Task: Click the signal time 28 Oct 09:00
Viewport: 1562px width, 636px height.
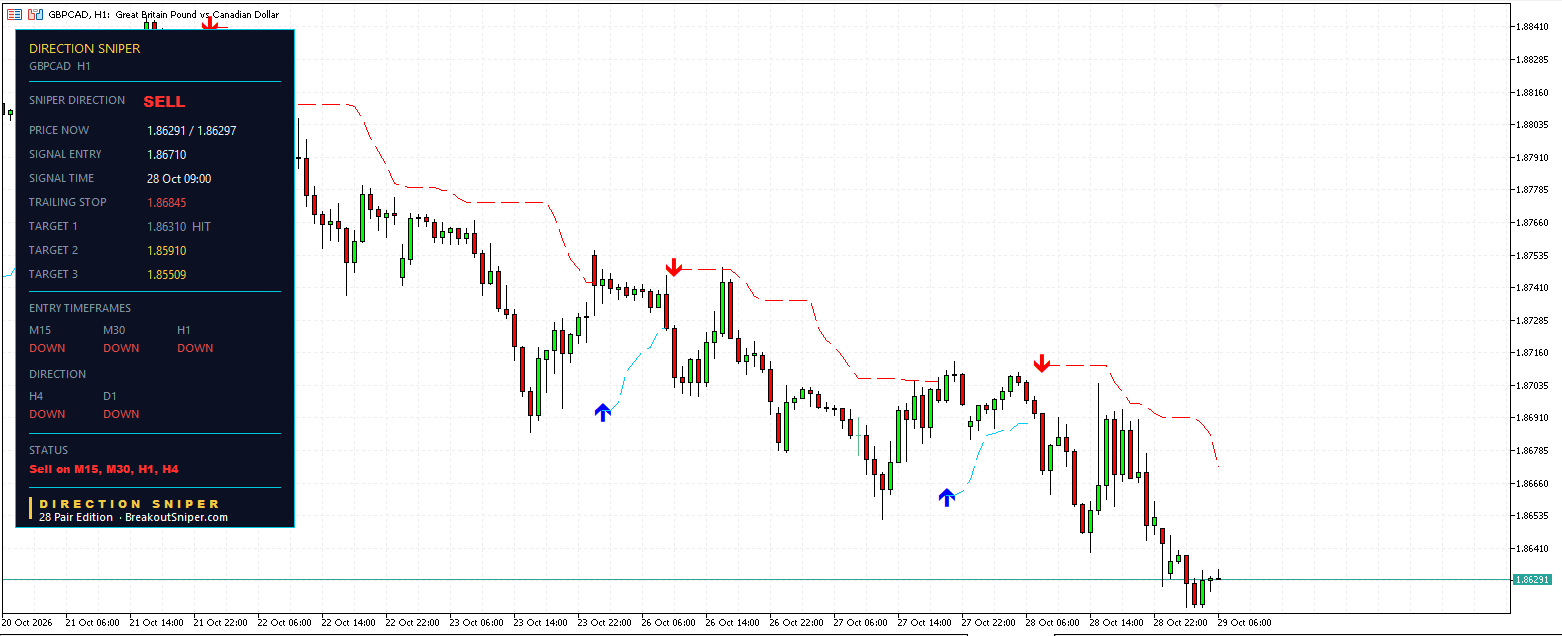Action: pos(179,179)
